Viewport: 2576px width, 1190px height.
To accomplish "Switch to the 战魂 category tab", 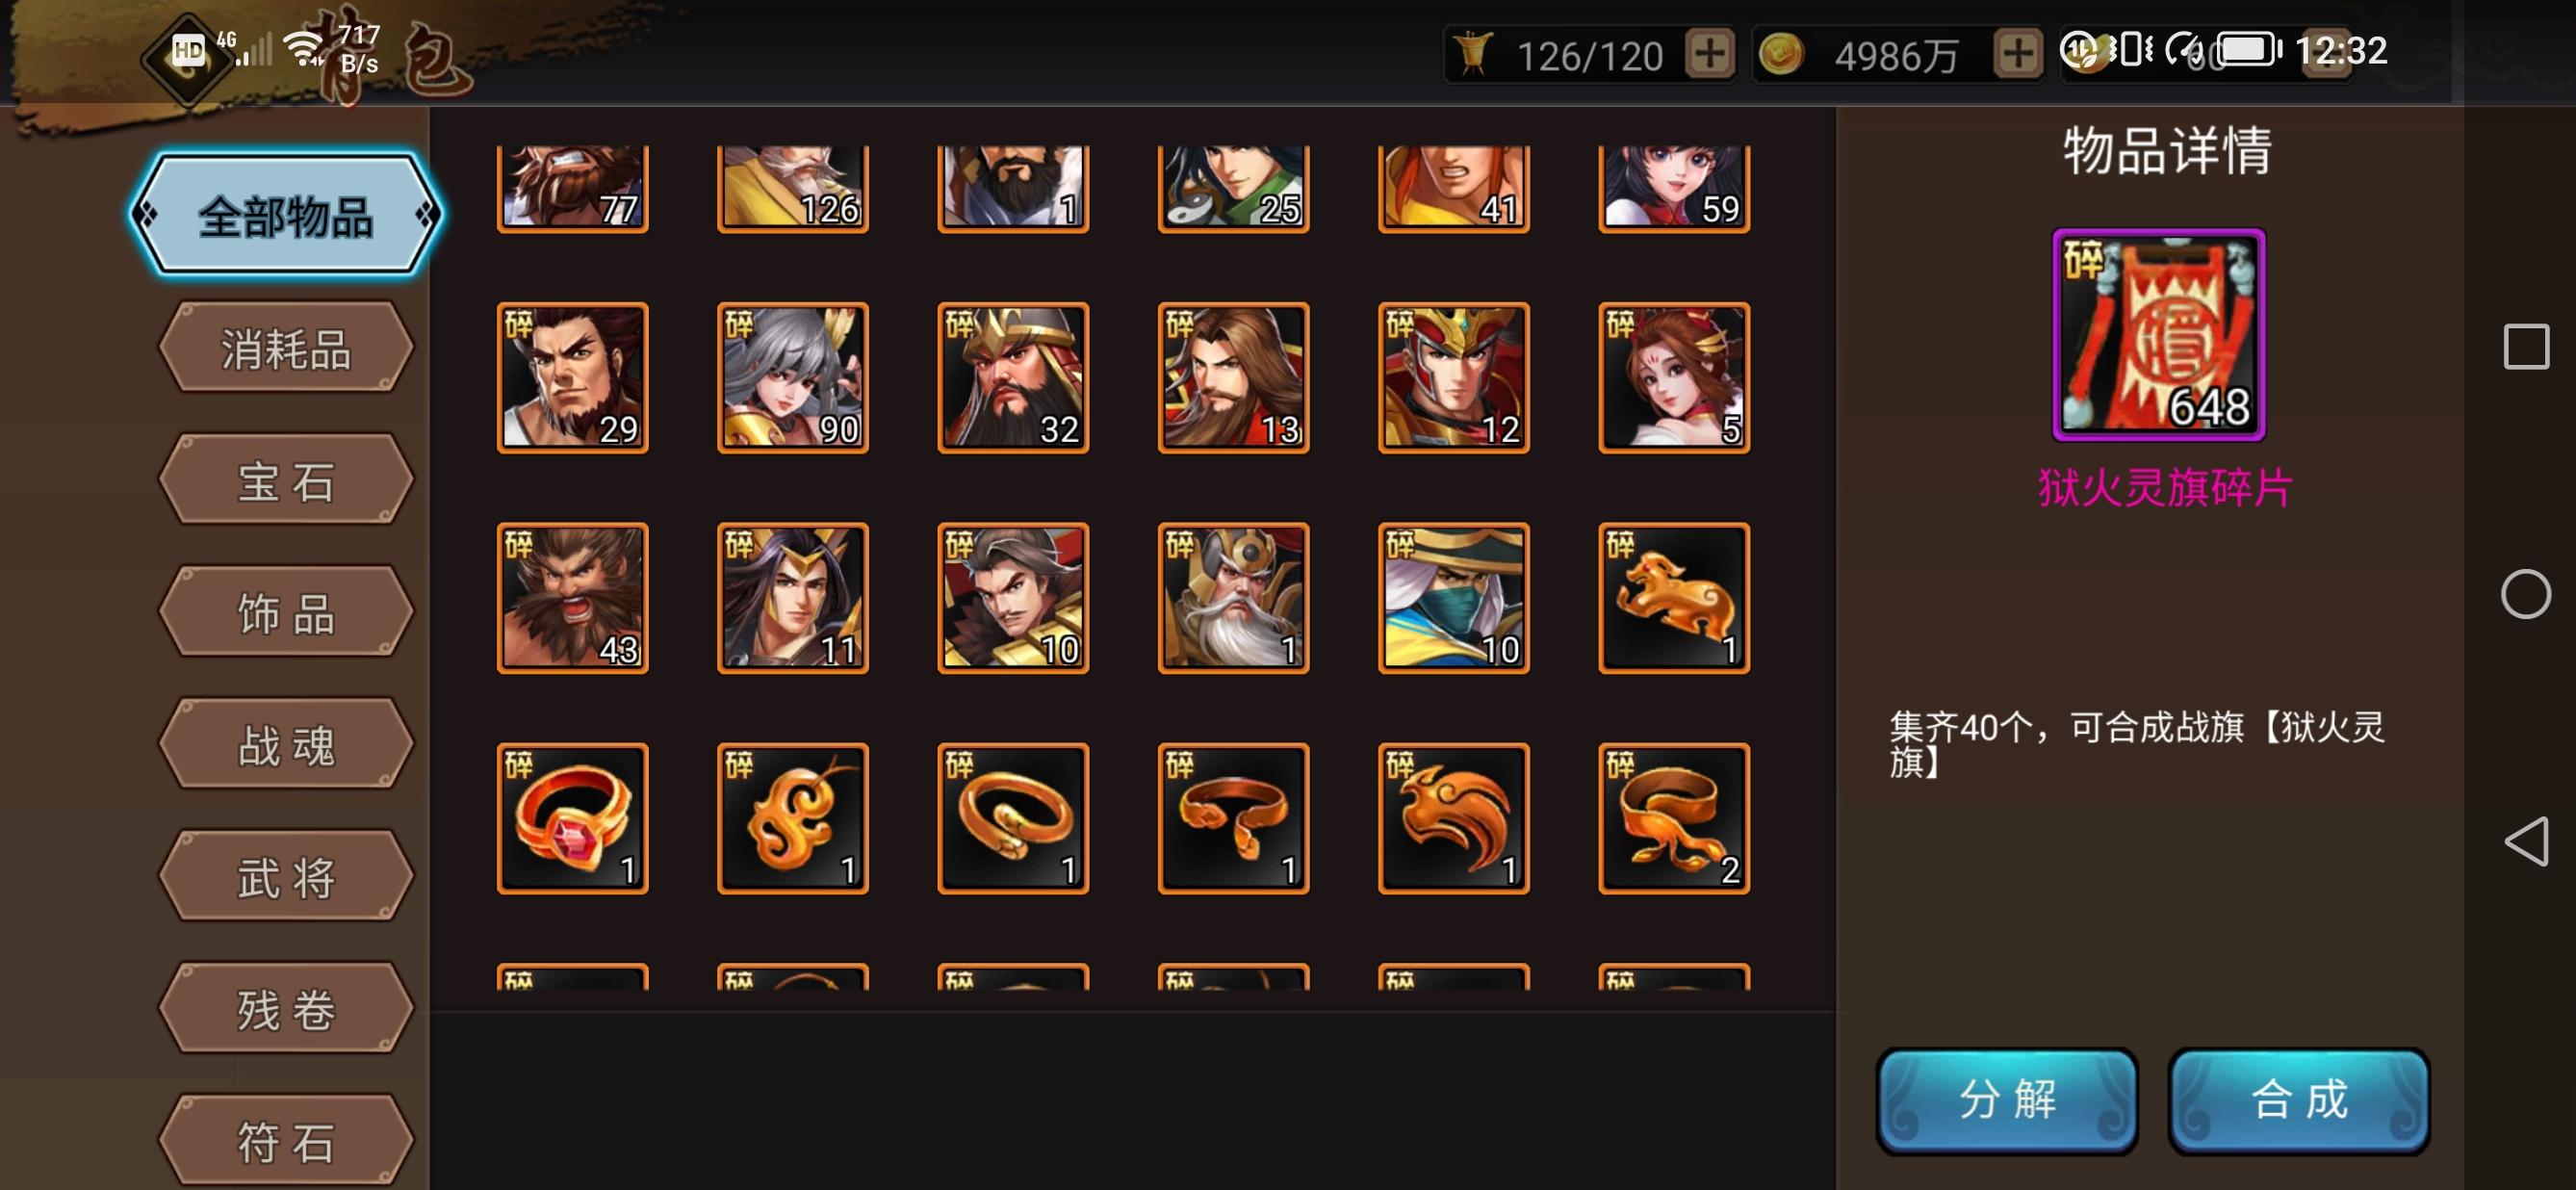I will coord(286,744).
